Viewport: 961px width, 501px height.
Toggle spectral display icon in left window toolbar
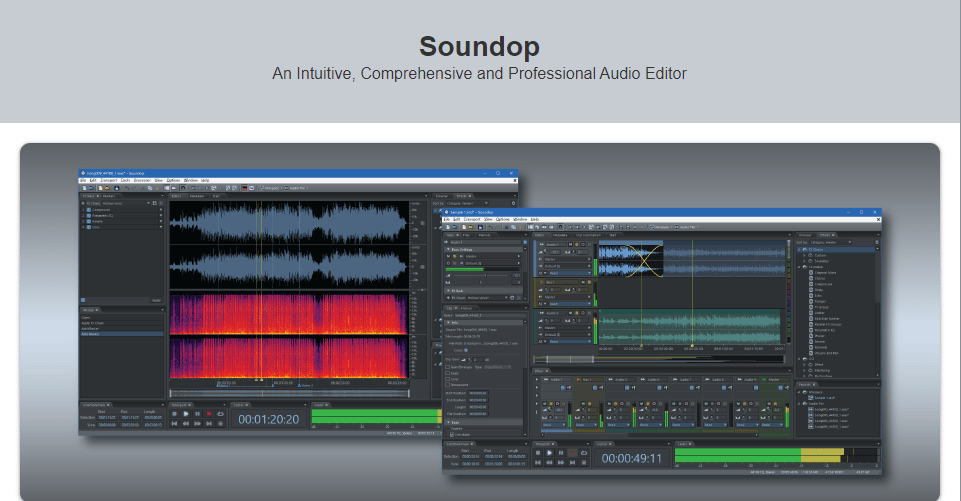tap(244, 188)
